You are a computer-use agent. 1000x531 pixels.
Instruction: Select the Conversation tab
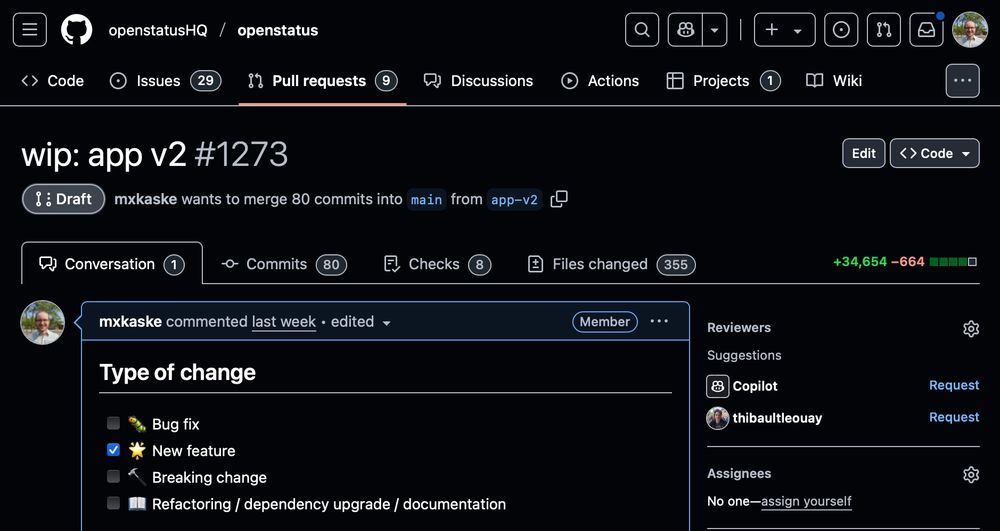pos(112,264)
